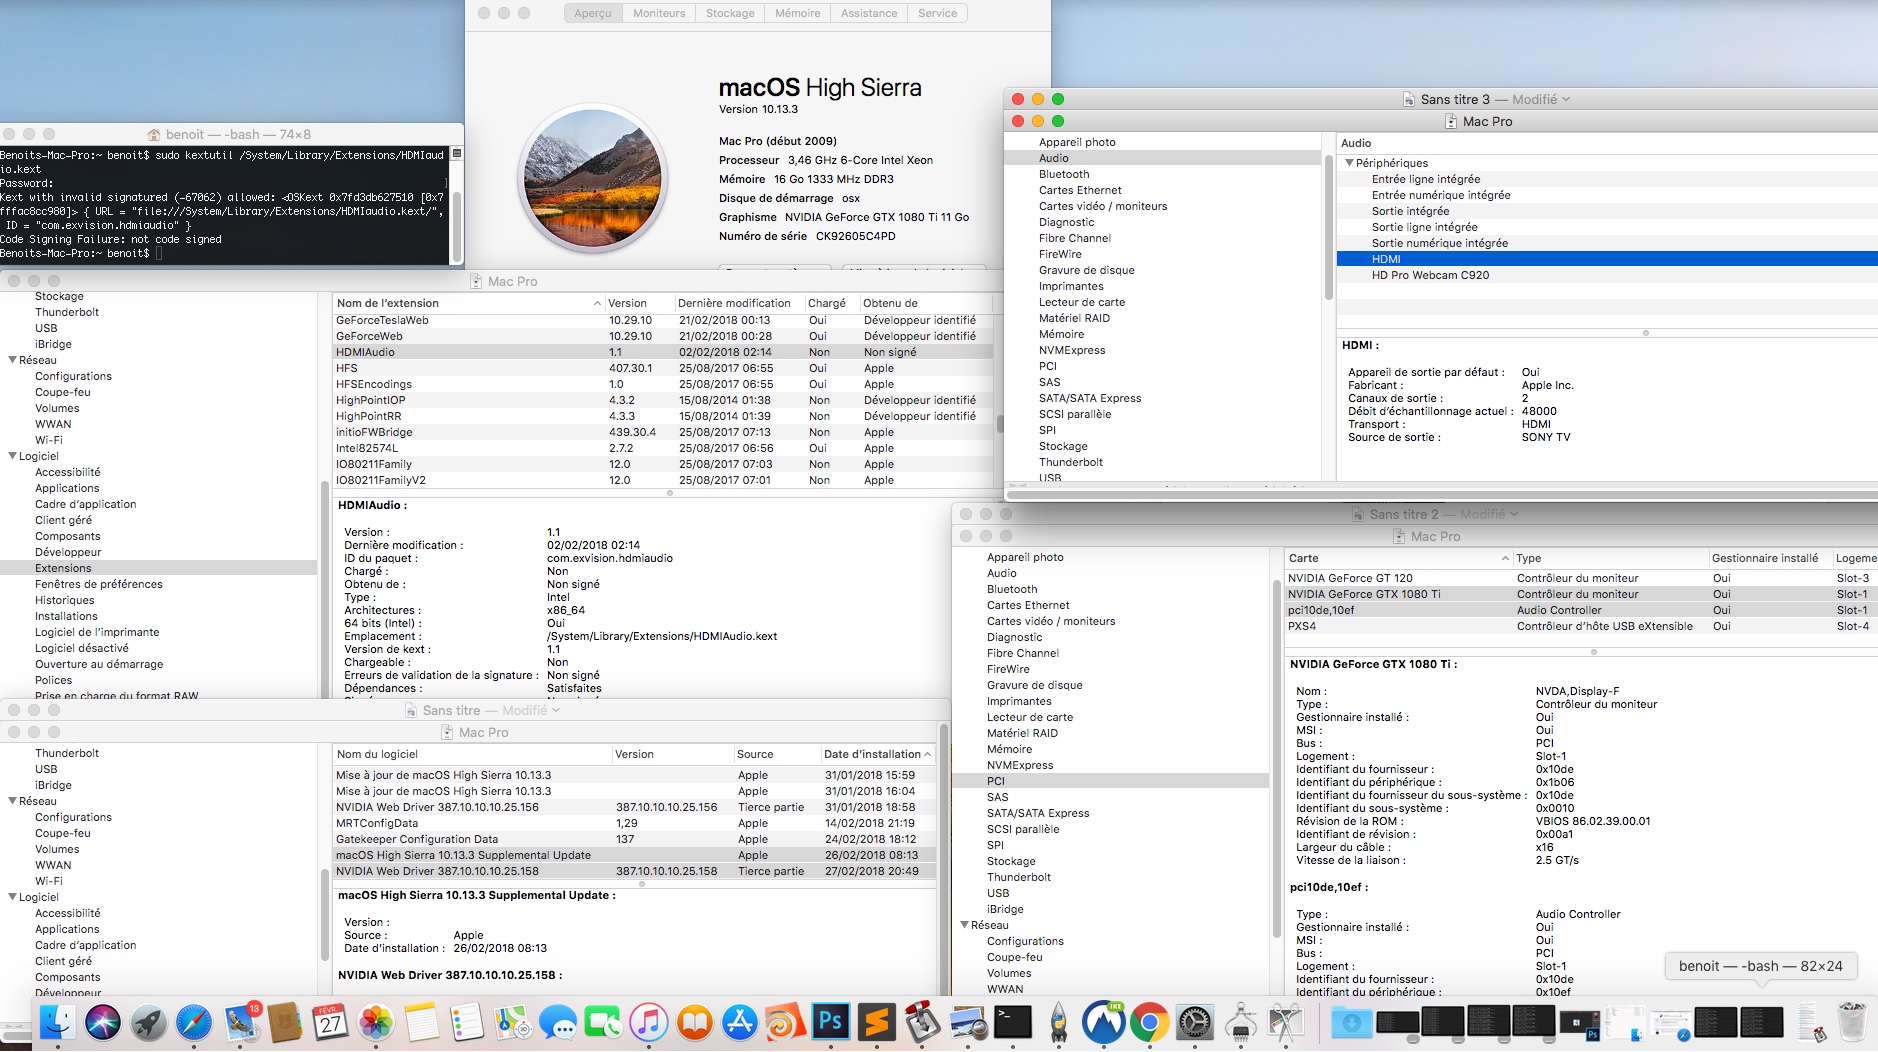
Task: Open System Preferences gear in dock
Action: tap(1195, 1023)
